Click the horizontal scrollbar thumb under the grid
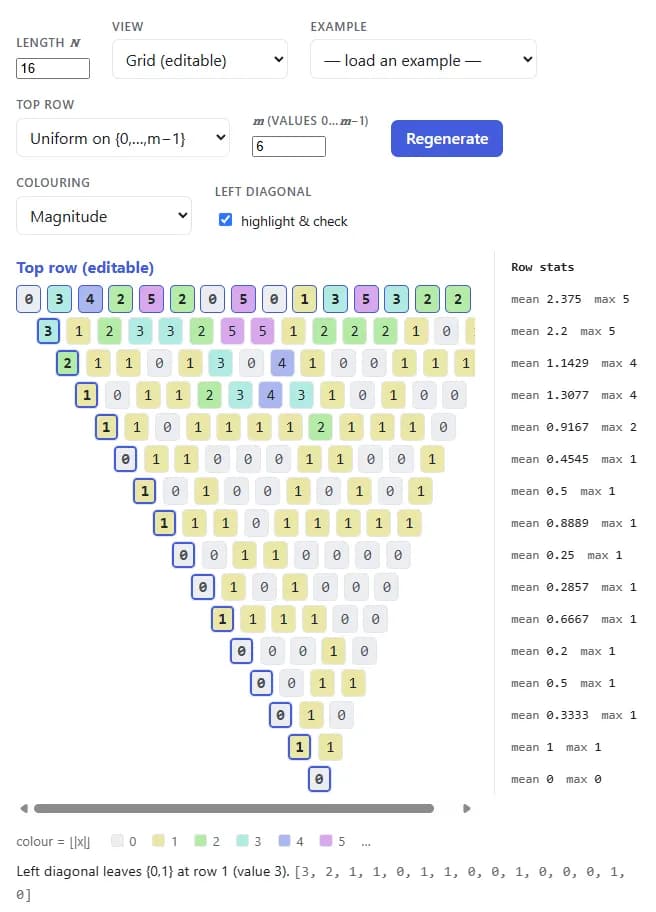The height and width of the screenshot is (912, 656). (x=234, y=808)
